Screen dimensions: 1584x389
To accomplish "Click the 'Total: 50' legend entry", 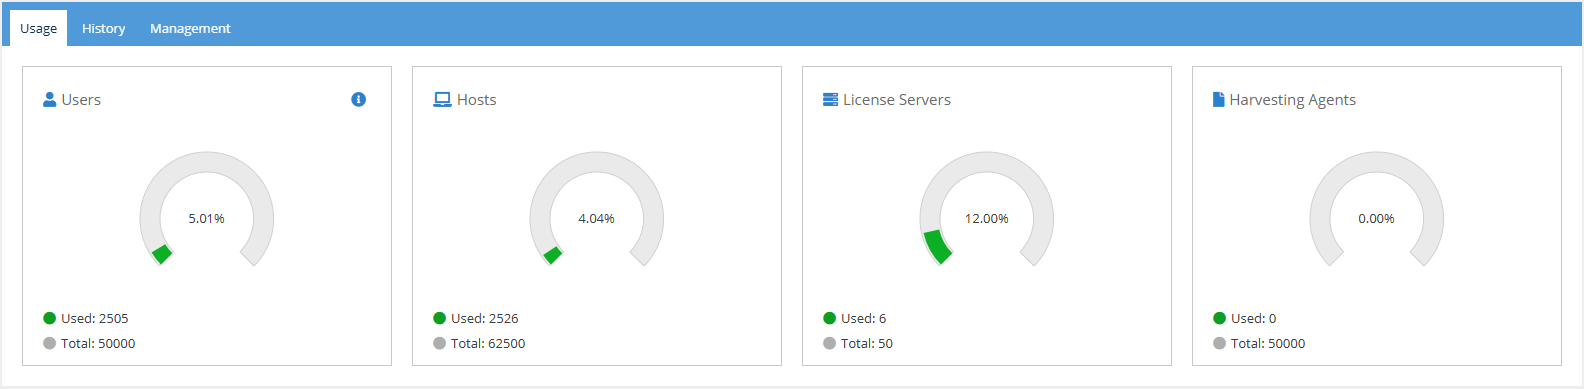I will tap(858, 343).
